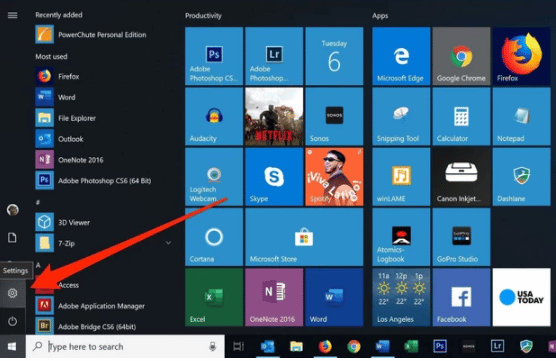Screen dimensions: 556x361
Task: Click the Adobe Photoshop CS tile
Action: click(x=214, y=56)
